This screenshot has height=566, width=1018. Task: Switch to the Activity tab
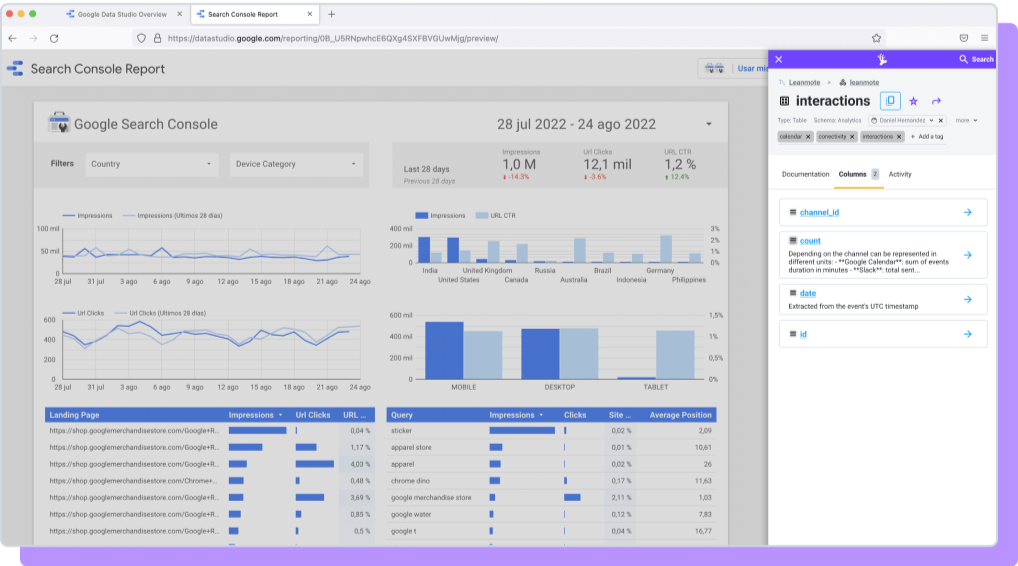coord(900,174)
